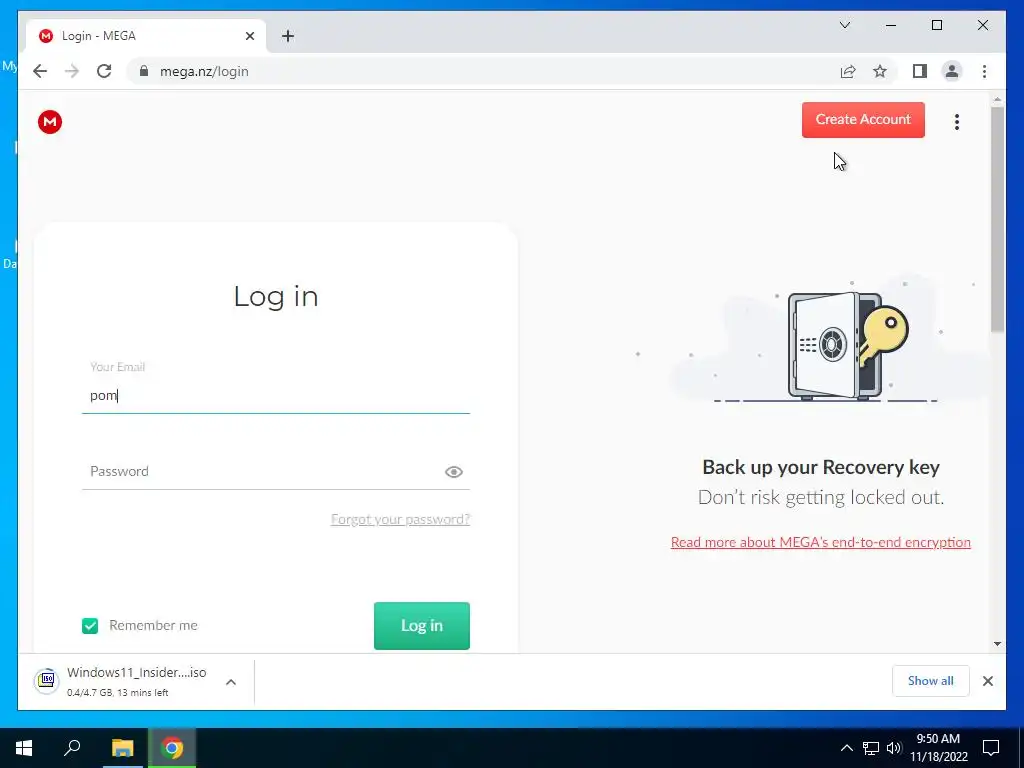
Task: Click the Show all downloads button
Action: (x=931, y=681)
